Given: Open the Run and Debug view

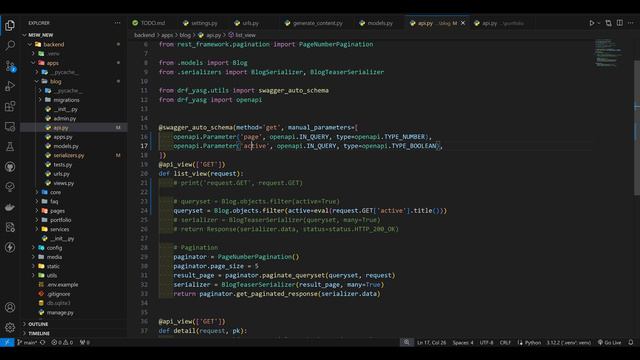Looking at the screenshot, I should pos(10,86).
